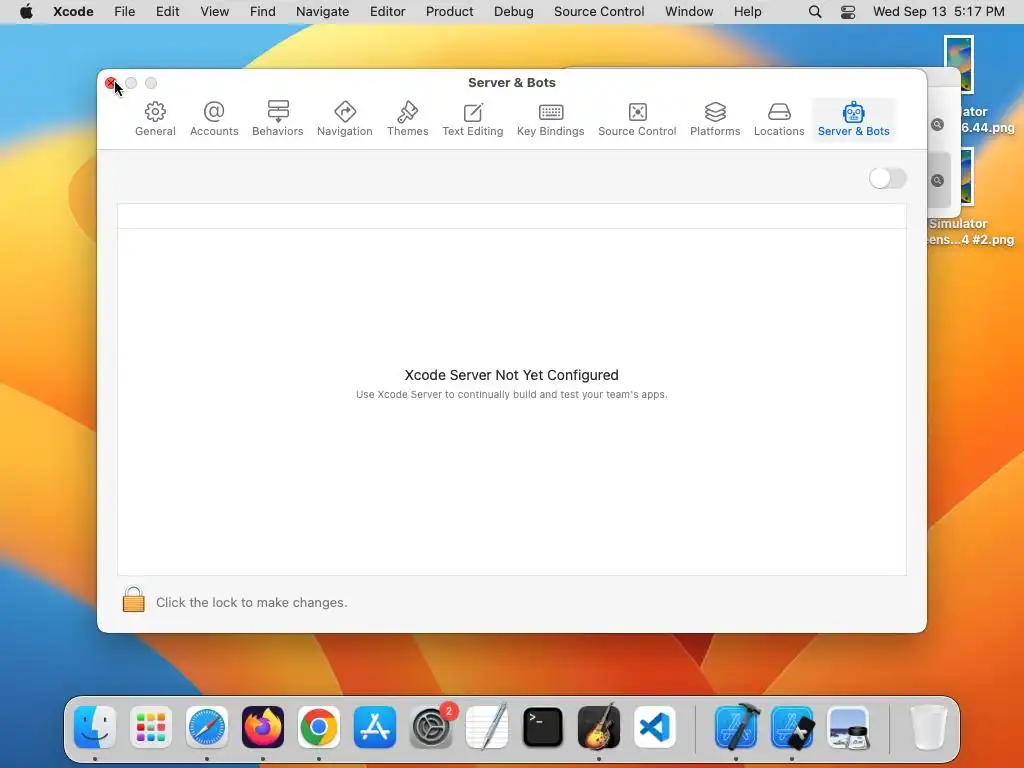Screen dimensions: 1024x768
Task: Open the Window menu
Action: tap(689, 12)
